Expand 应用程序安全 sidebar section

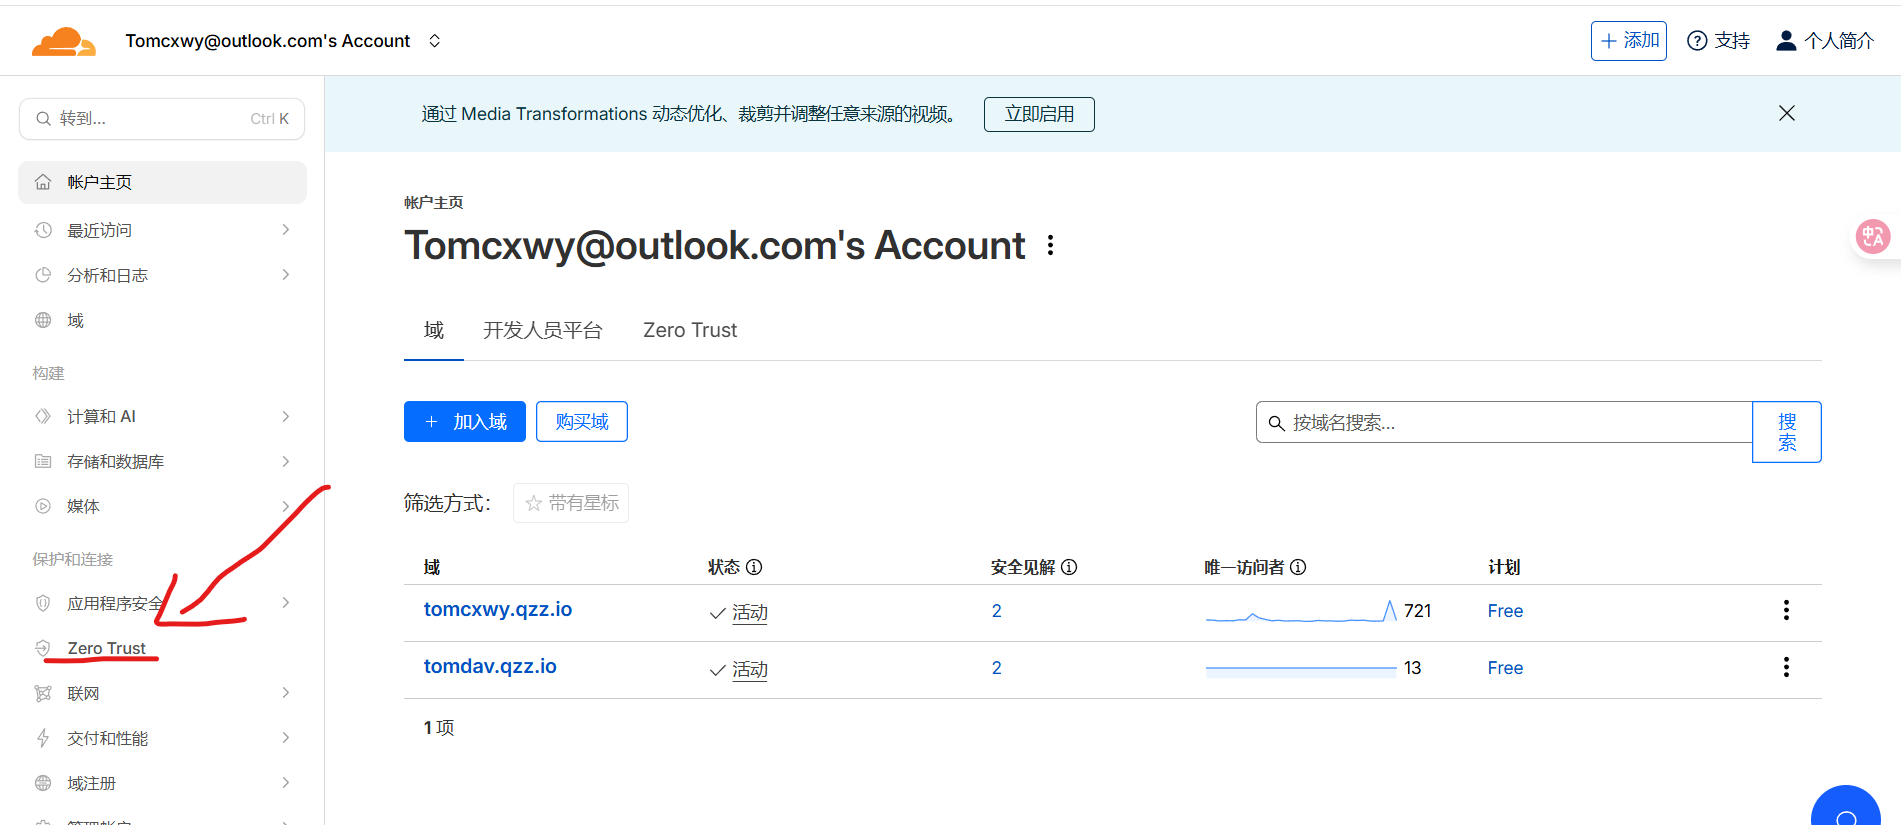point(162,603)
